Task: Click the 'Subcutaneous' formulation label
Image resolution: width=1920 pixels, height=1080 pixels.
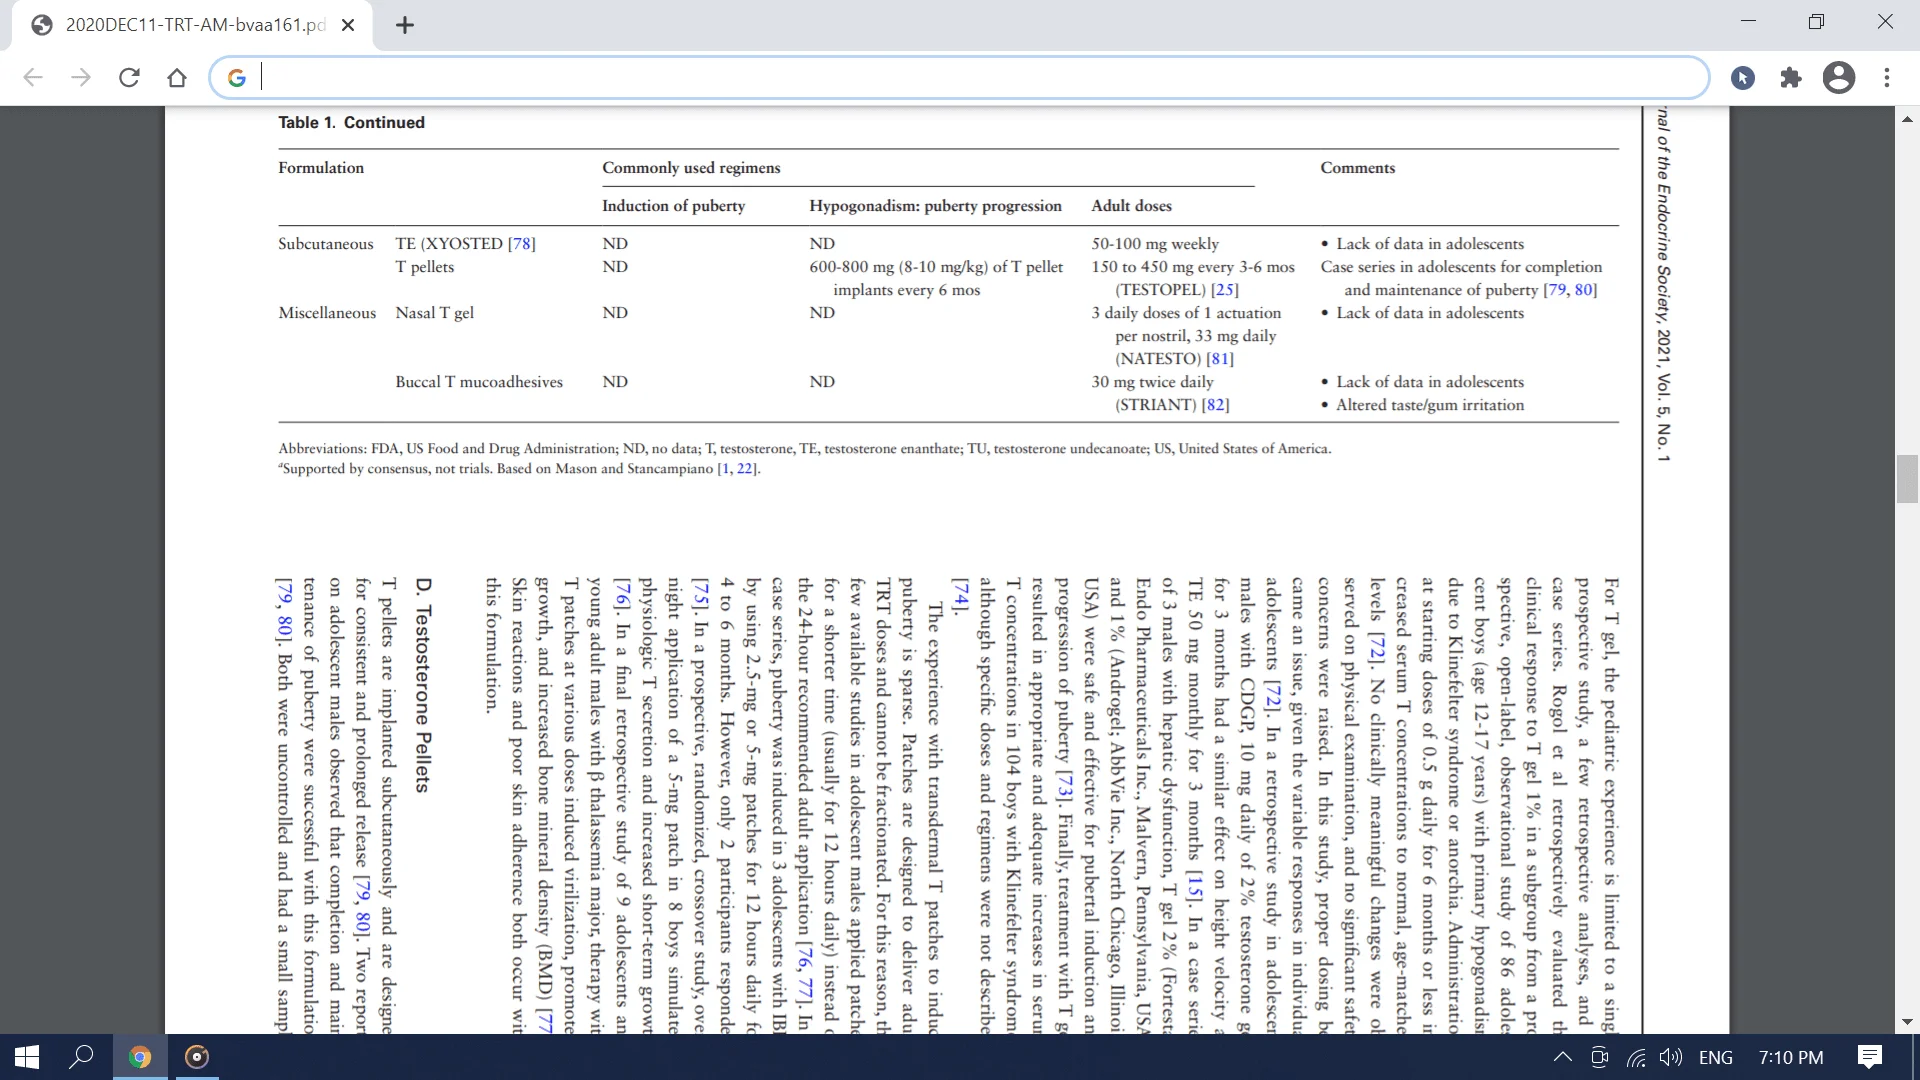Action: 325,244
